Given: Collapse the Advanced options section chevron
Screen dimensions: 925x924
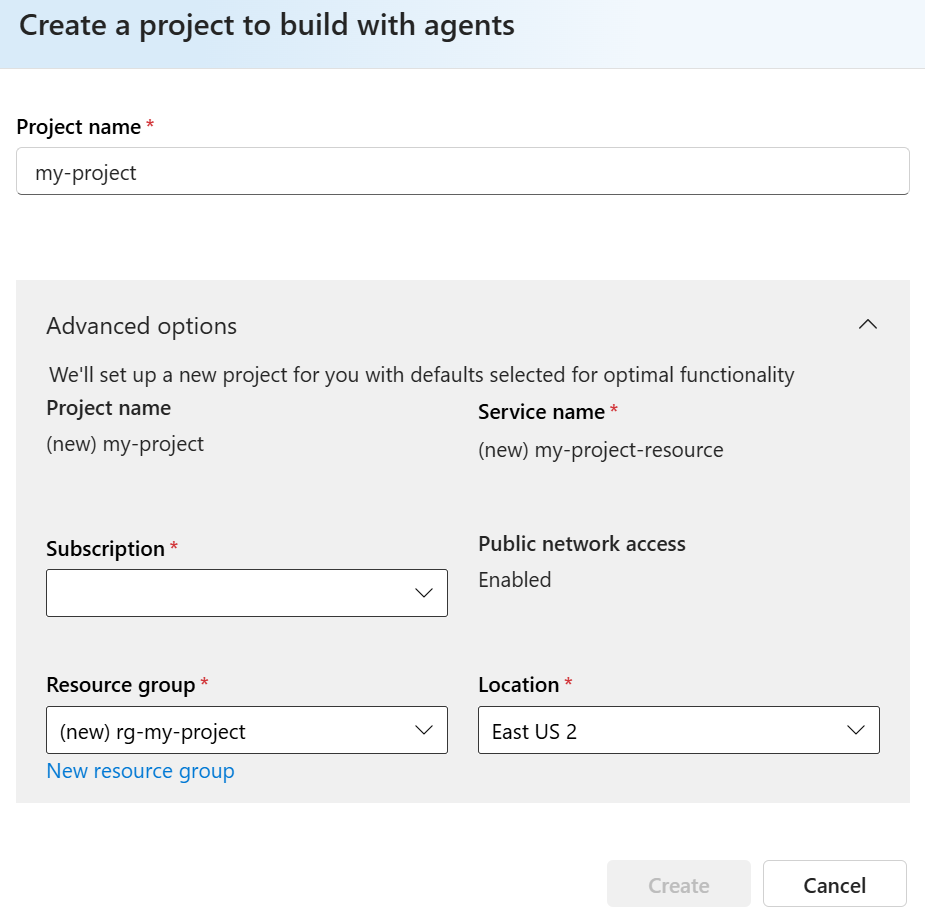Looking at the screenshot, I should point(868,324).
